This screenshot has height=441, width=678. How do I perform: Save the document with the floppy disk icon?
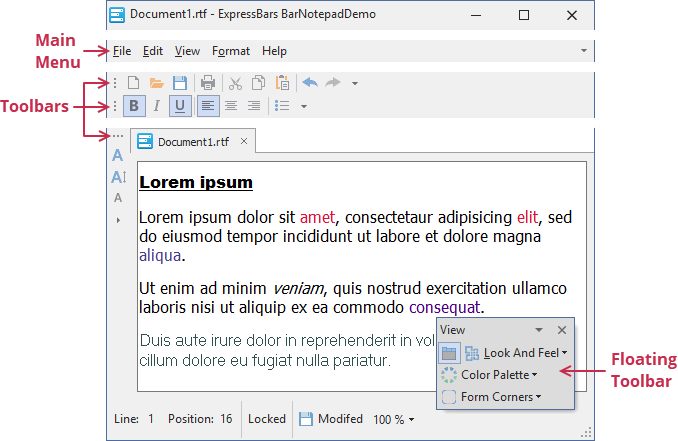(x=180, y=83)
